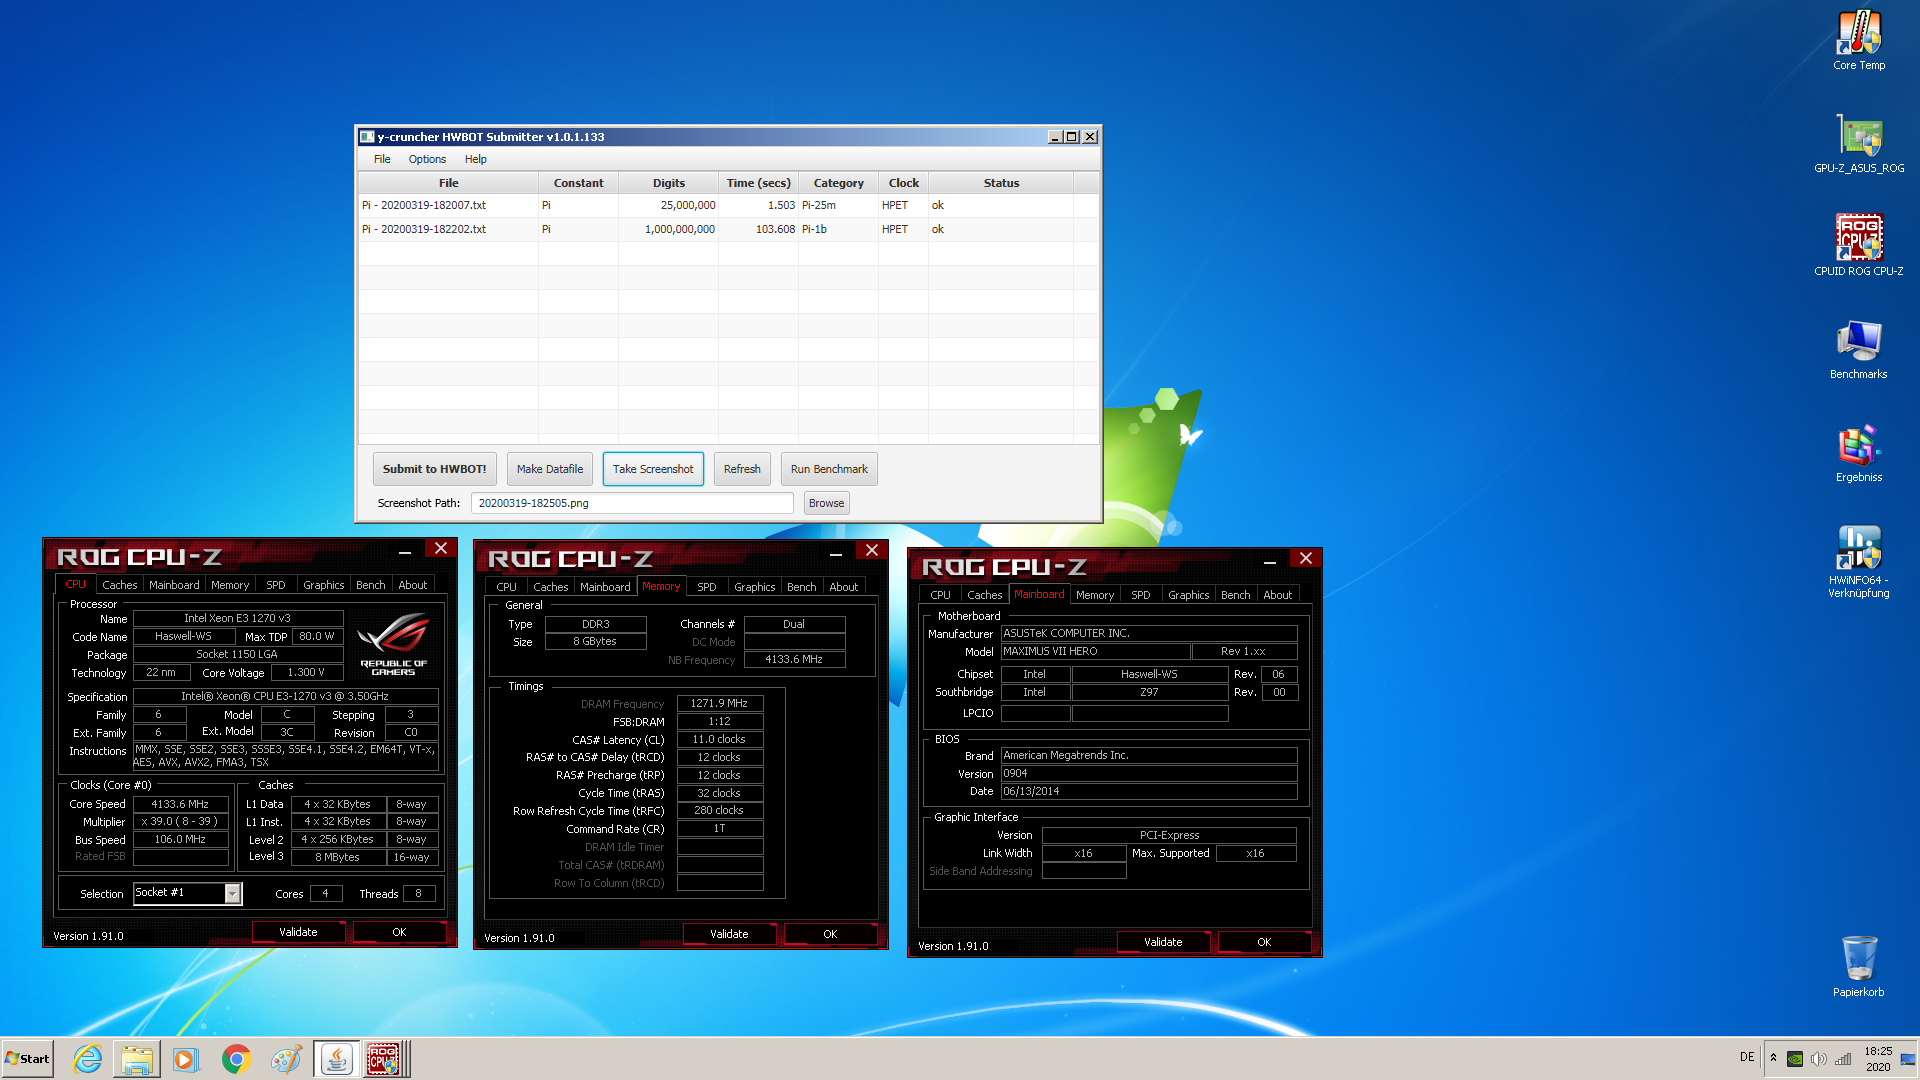Click the ROG Republic of Gamers logo
Screen dimensions: 1920x1080
pos(393,645)
